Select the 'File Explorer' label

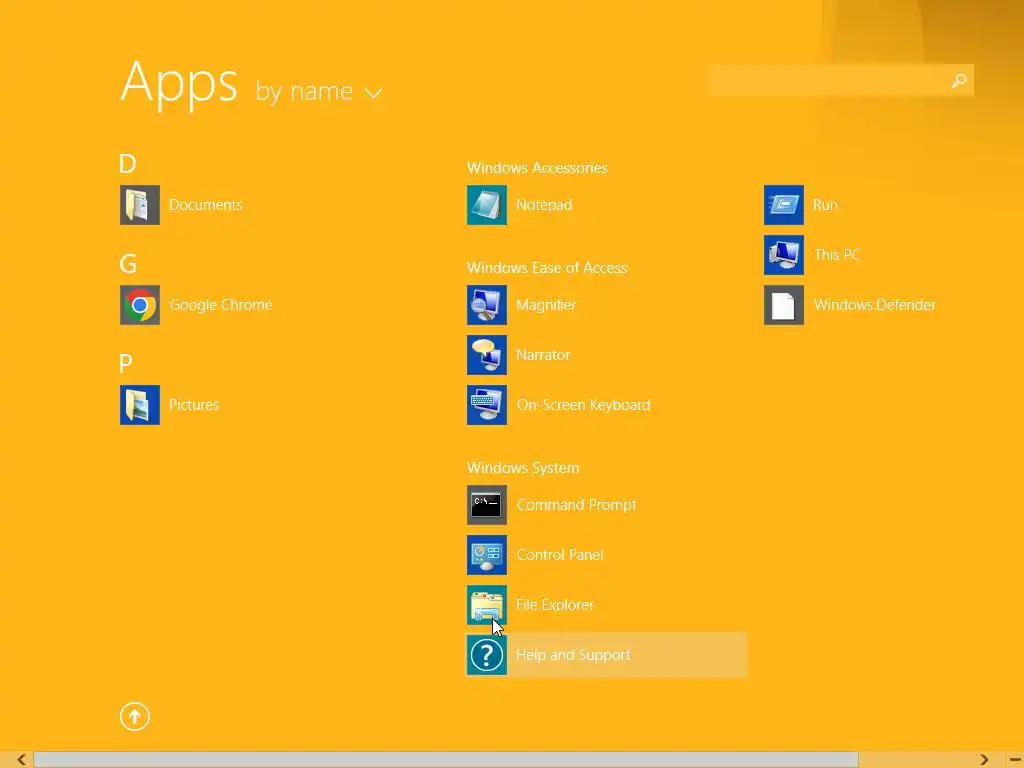tap(555, 605)
